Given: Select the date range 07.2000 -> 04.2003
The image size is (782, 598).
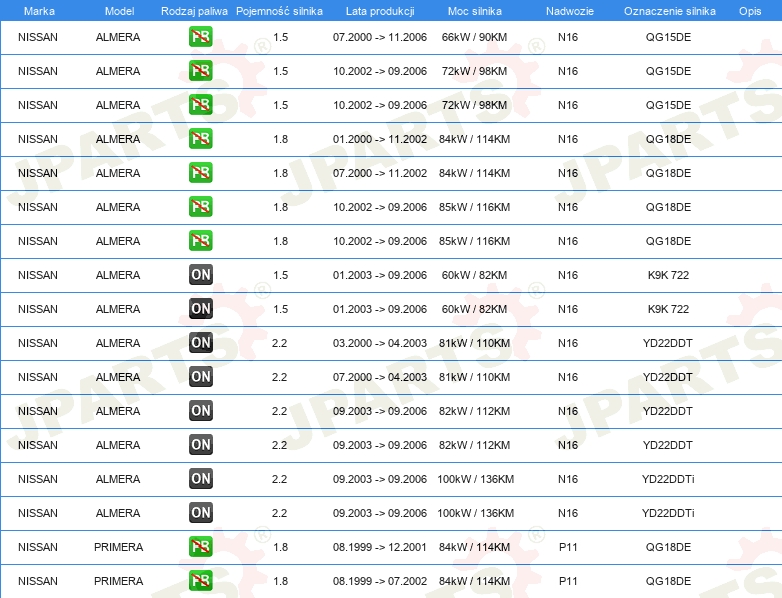Looking at the screenshot, I should coord(380,377).
